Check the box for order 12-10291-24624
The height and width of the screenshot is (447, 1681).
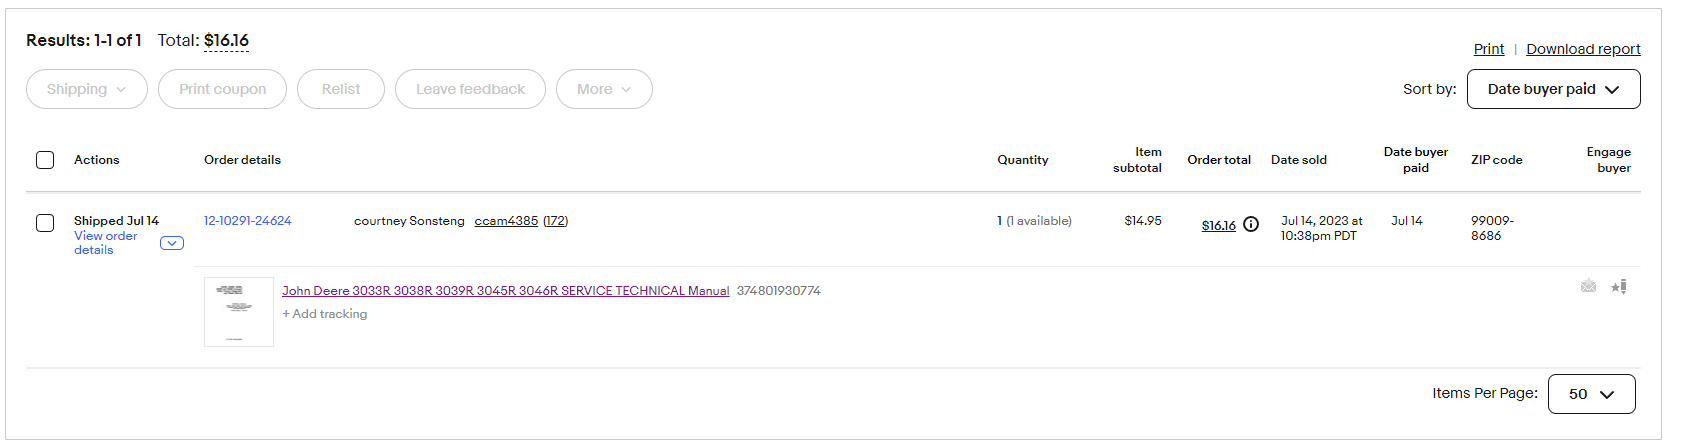click(x=45, y=223)
